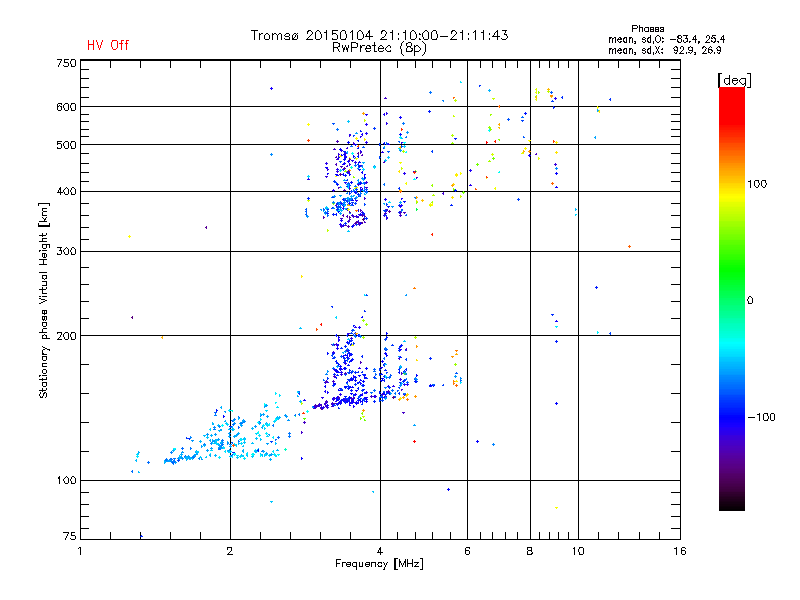Click the red 'HV Off' label
The width and height of the screenshot is (800, 600).
point(108,45)
